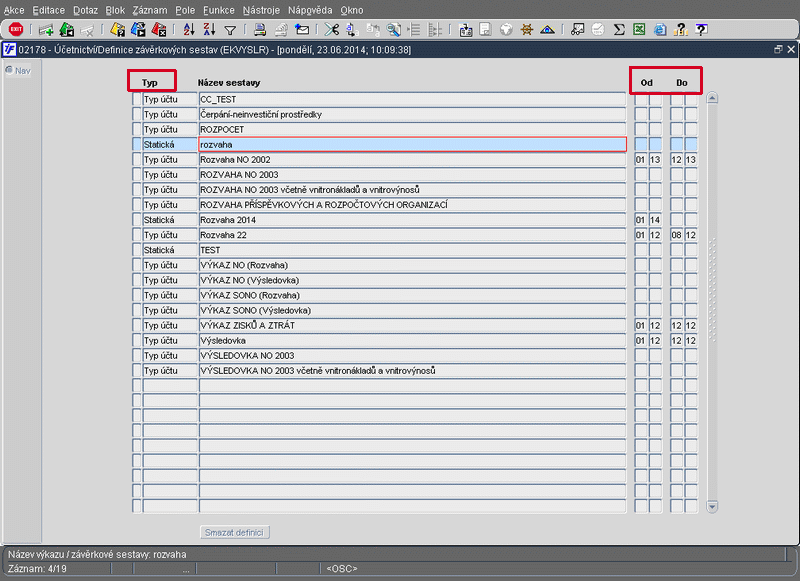This screenshot has width=800, height=581.
Task: Click the floppy disk export icon
Action: coord(466,30)
